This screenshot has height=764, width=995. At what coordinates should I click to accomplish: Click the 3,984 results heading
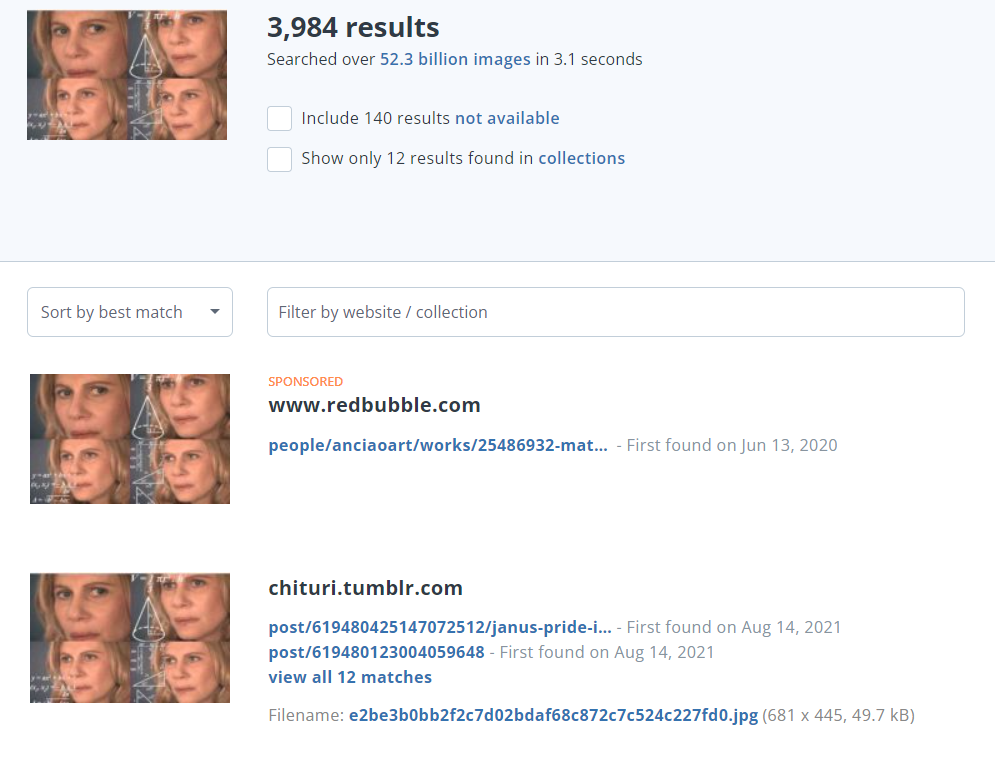pos(353,27)
